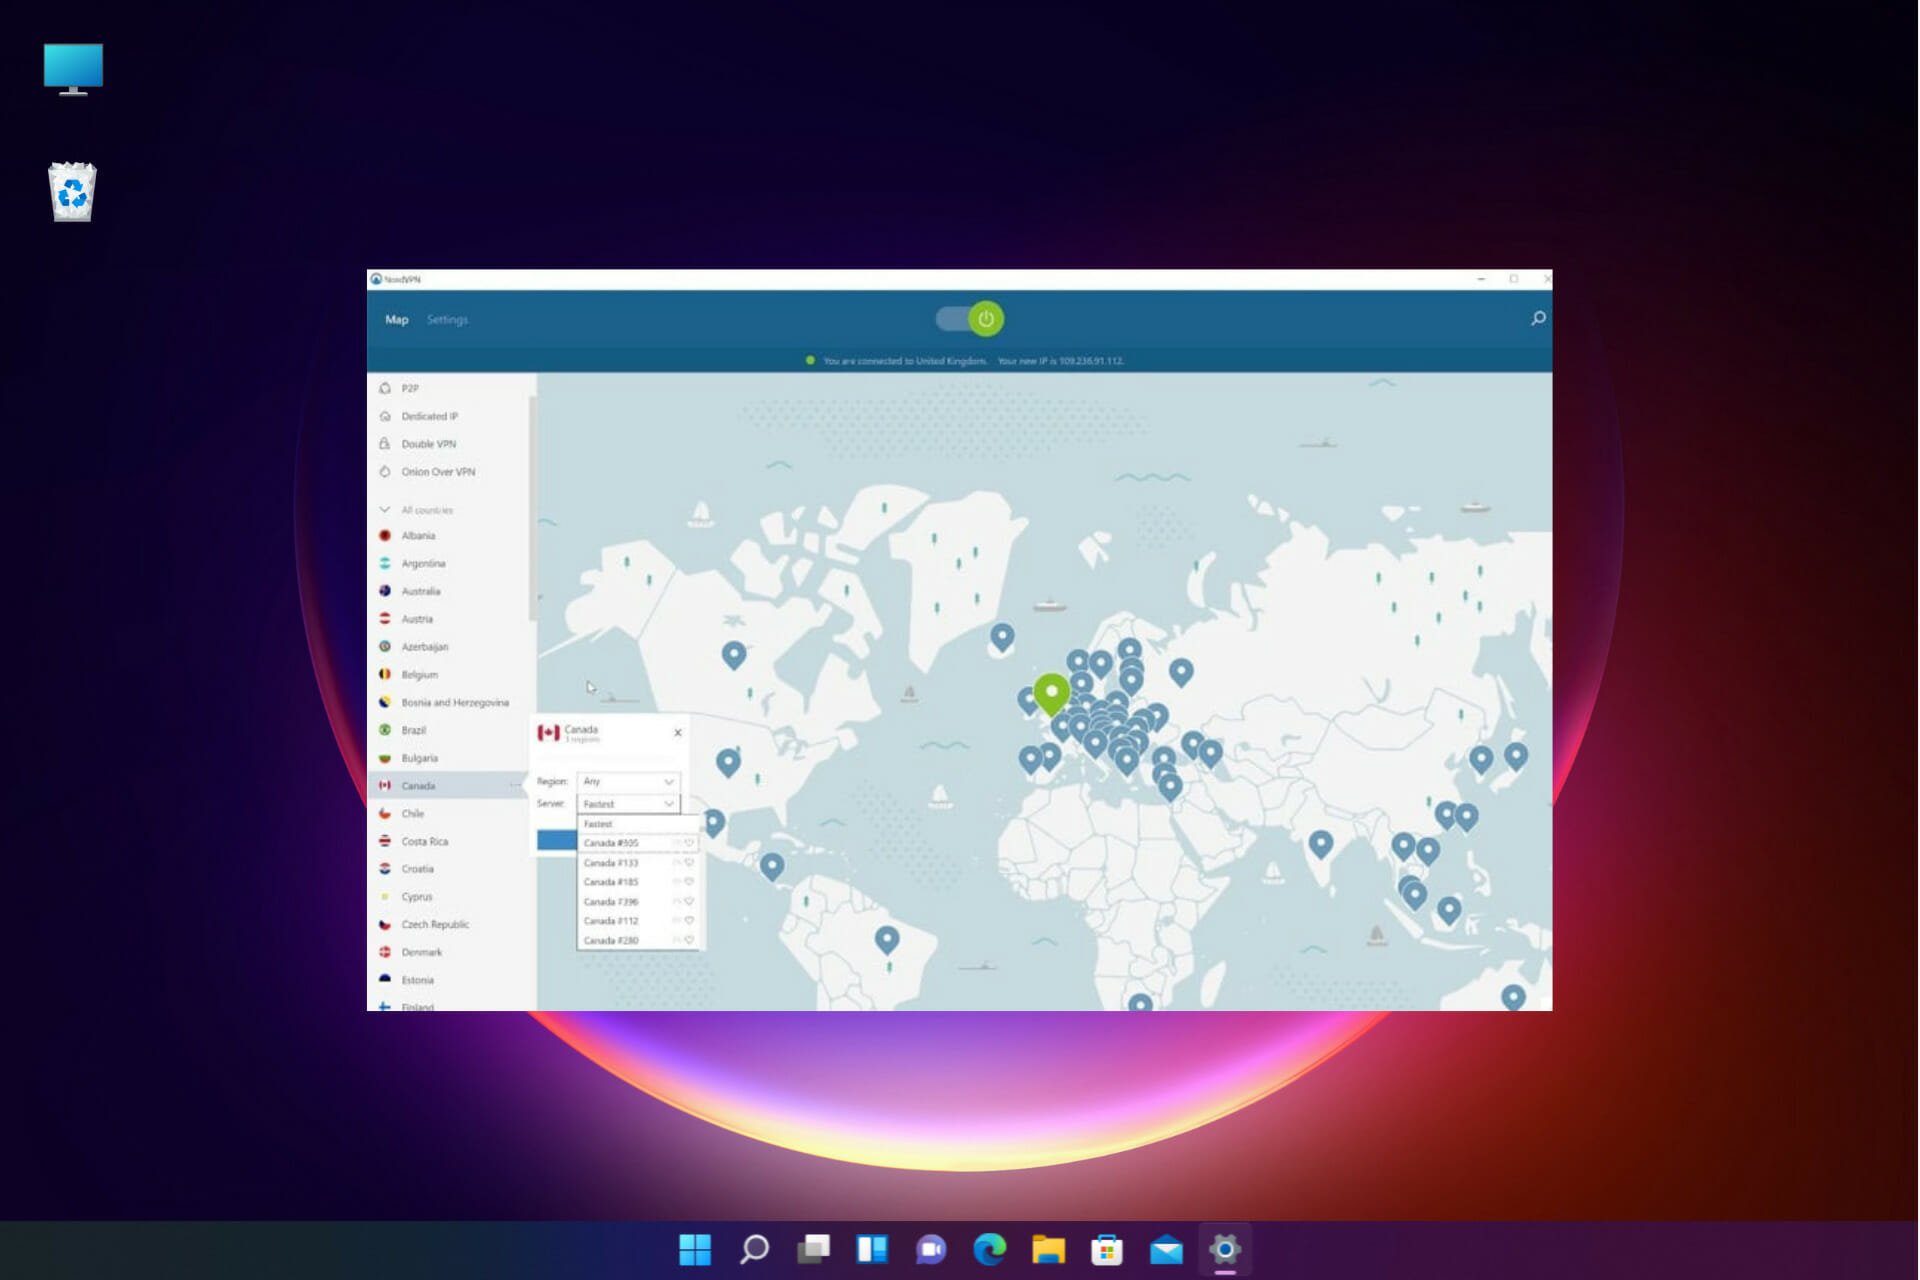
Task: Pick the Fastest option in server list
Action: (x=638, y=824)
